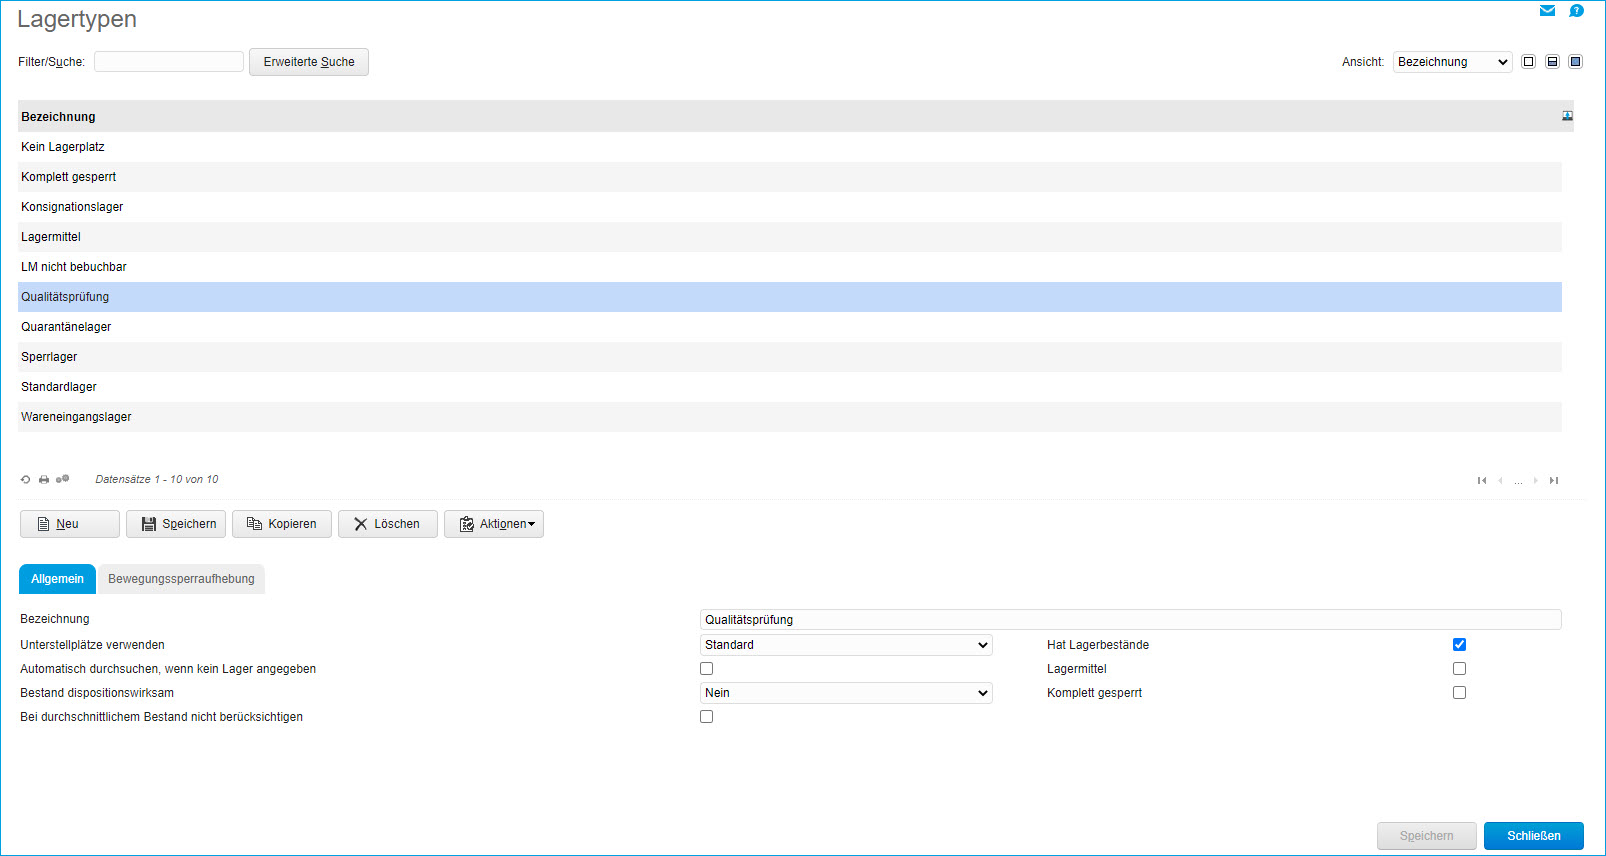Open the mail envelope icon
The width and height of the screenshot is (1606, 856).
click(x=1547, y=11)
